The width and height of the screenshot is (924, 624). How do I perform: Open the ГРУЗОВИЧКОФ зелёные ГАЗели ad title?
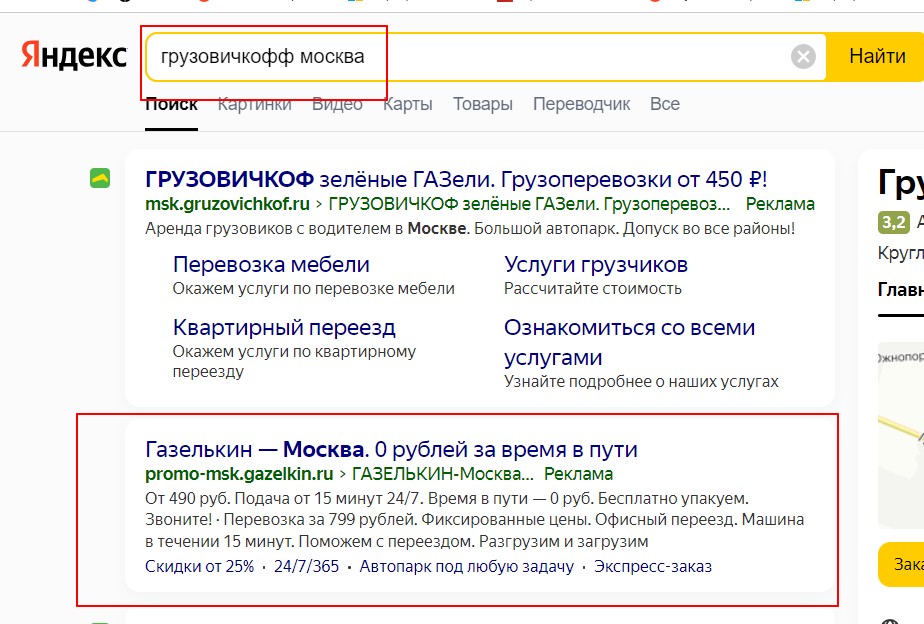456,180
